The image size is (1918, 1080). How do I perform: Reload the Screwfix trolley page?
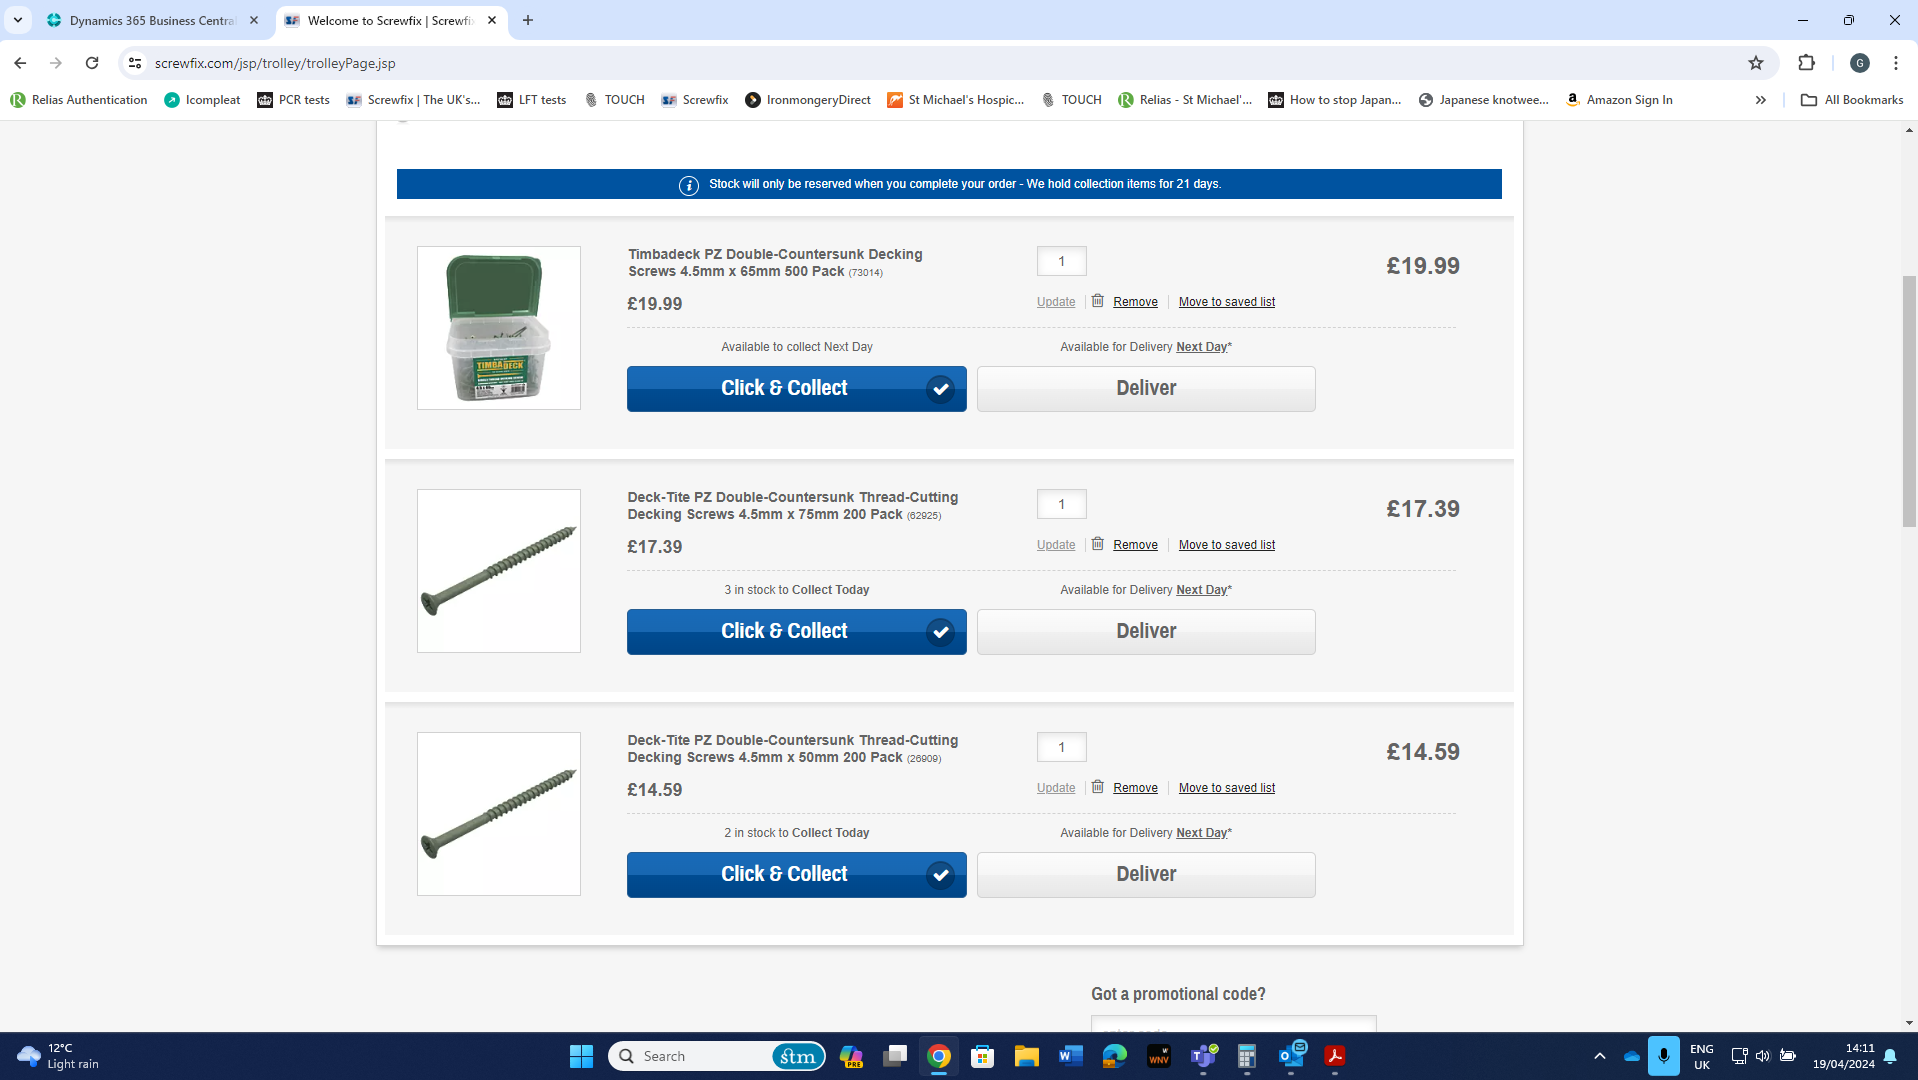(92, 63)
